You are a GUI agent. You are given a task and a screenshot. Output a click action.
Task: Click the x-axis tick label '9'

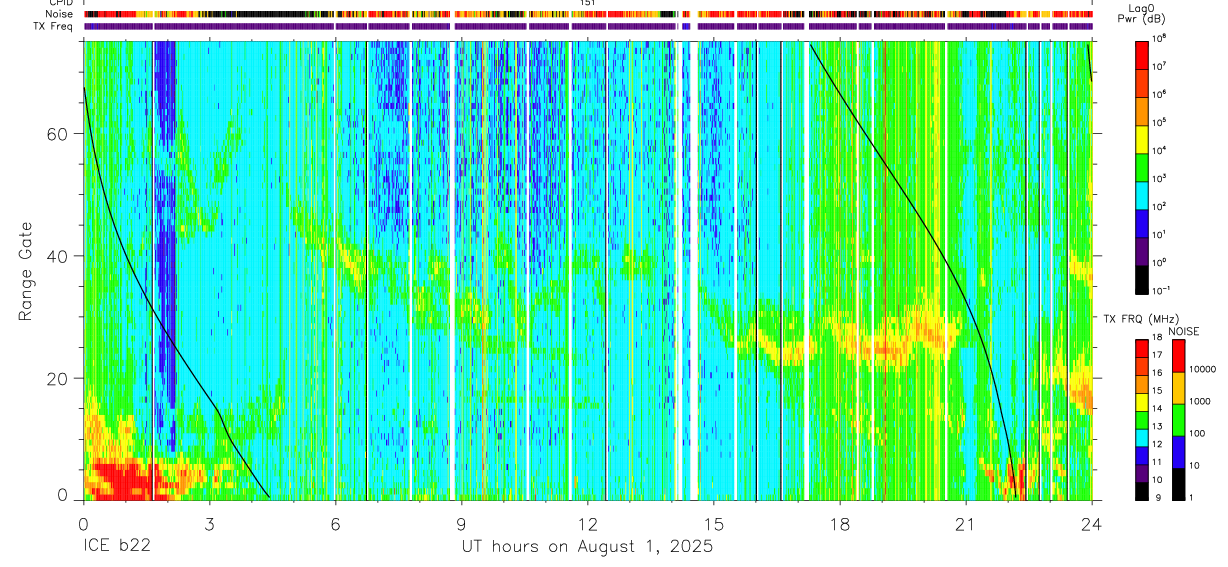click(x=461, y=523)
